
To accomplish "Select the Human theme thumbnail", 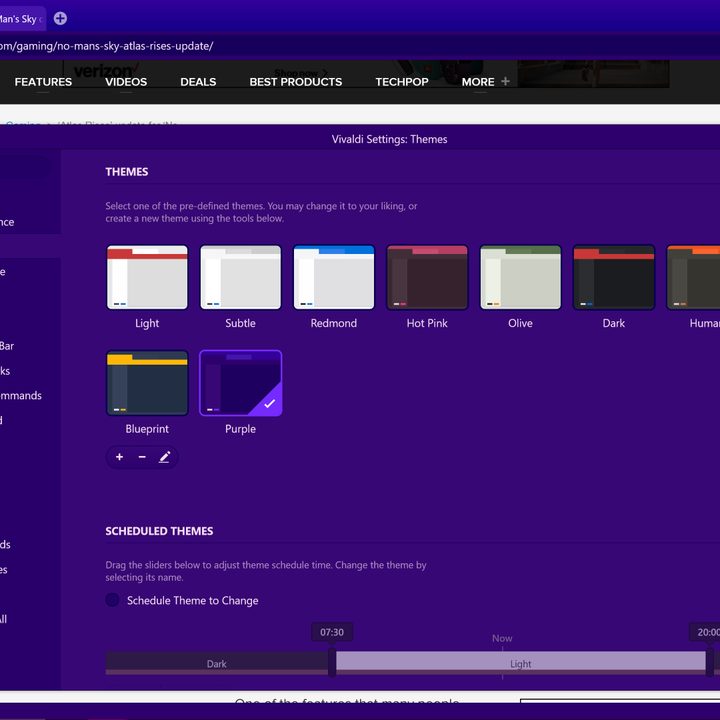I will tap(693, 277).
